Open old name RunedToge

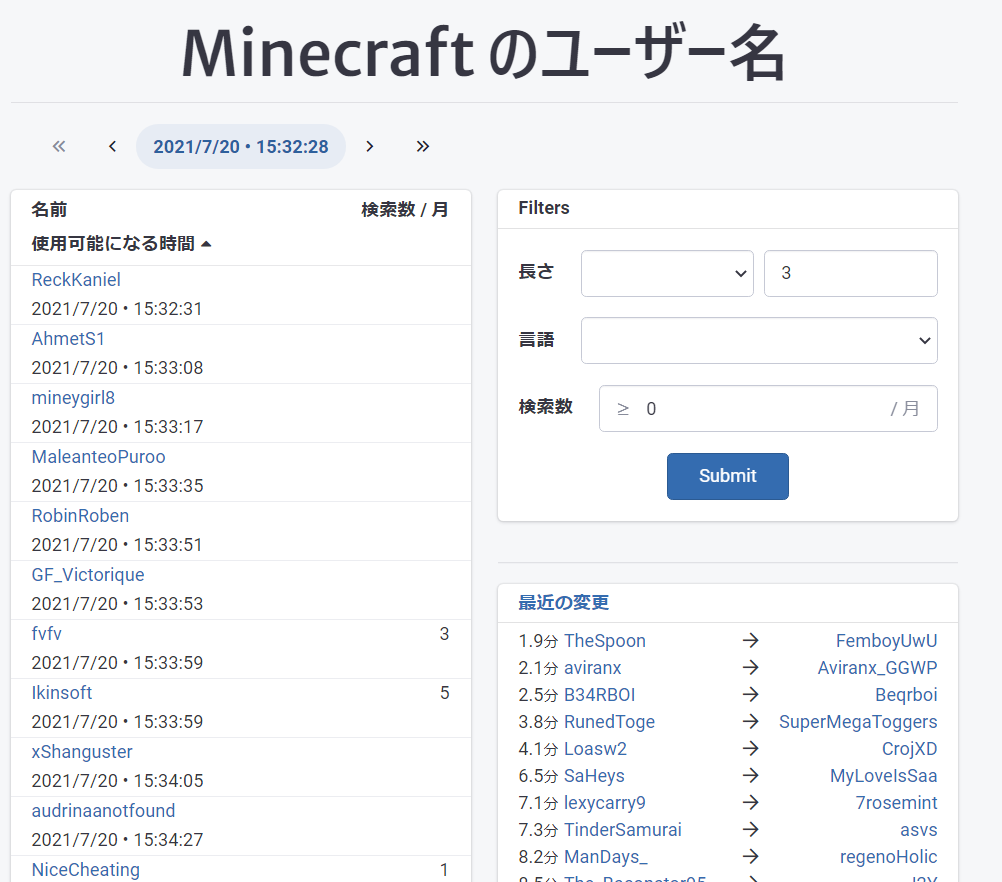click(x=609, y=722)
